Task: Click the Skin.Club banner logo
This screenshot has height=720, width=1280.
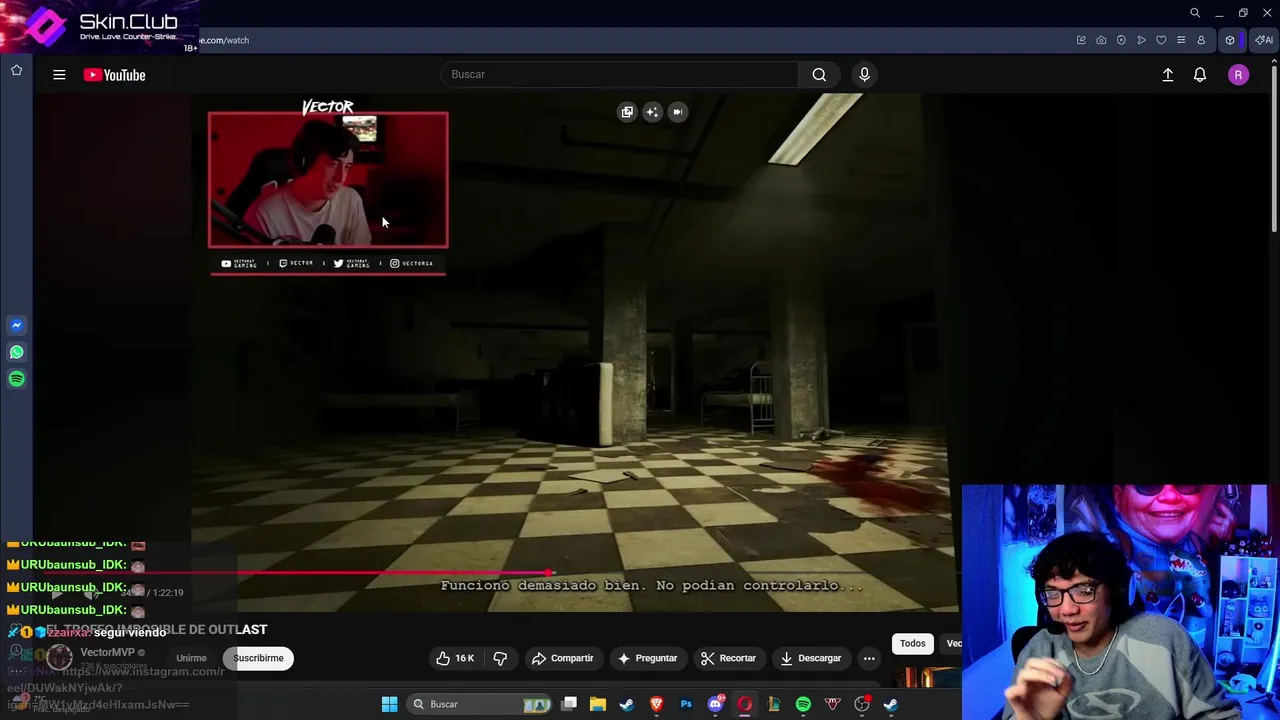Action: 100,27
